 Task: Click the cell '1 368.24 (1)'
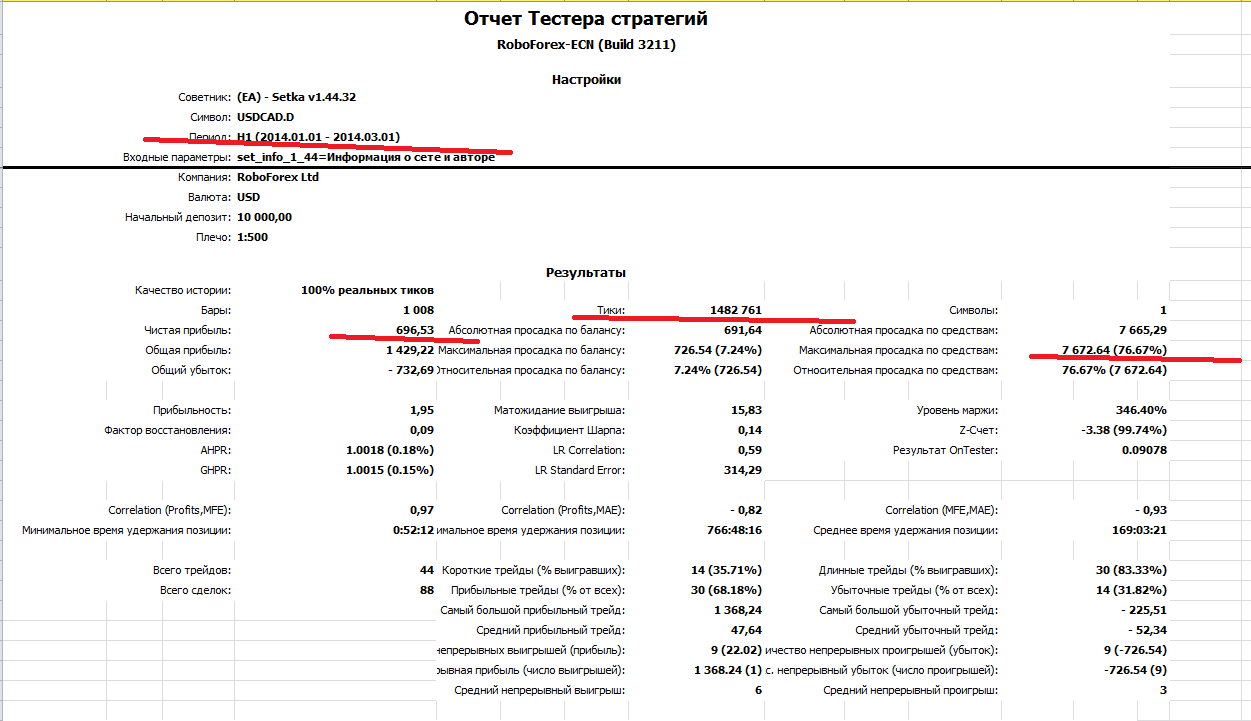[x=728, y=670]
